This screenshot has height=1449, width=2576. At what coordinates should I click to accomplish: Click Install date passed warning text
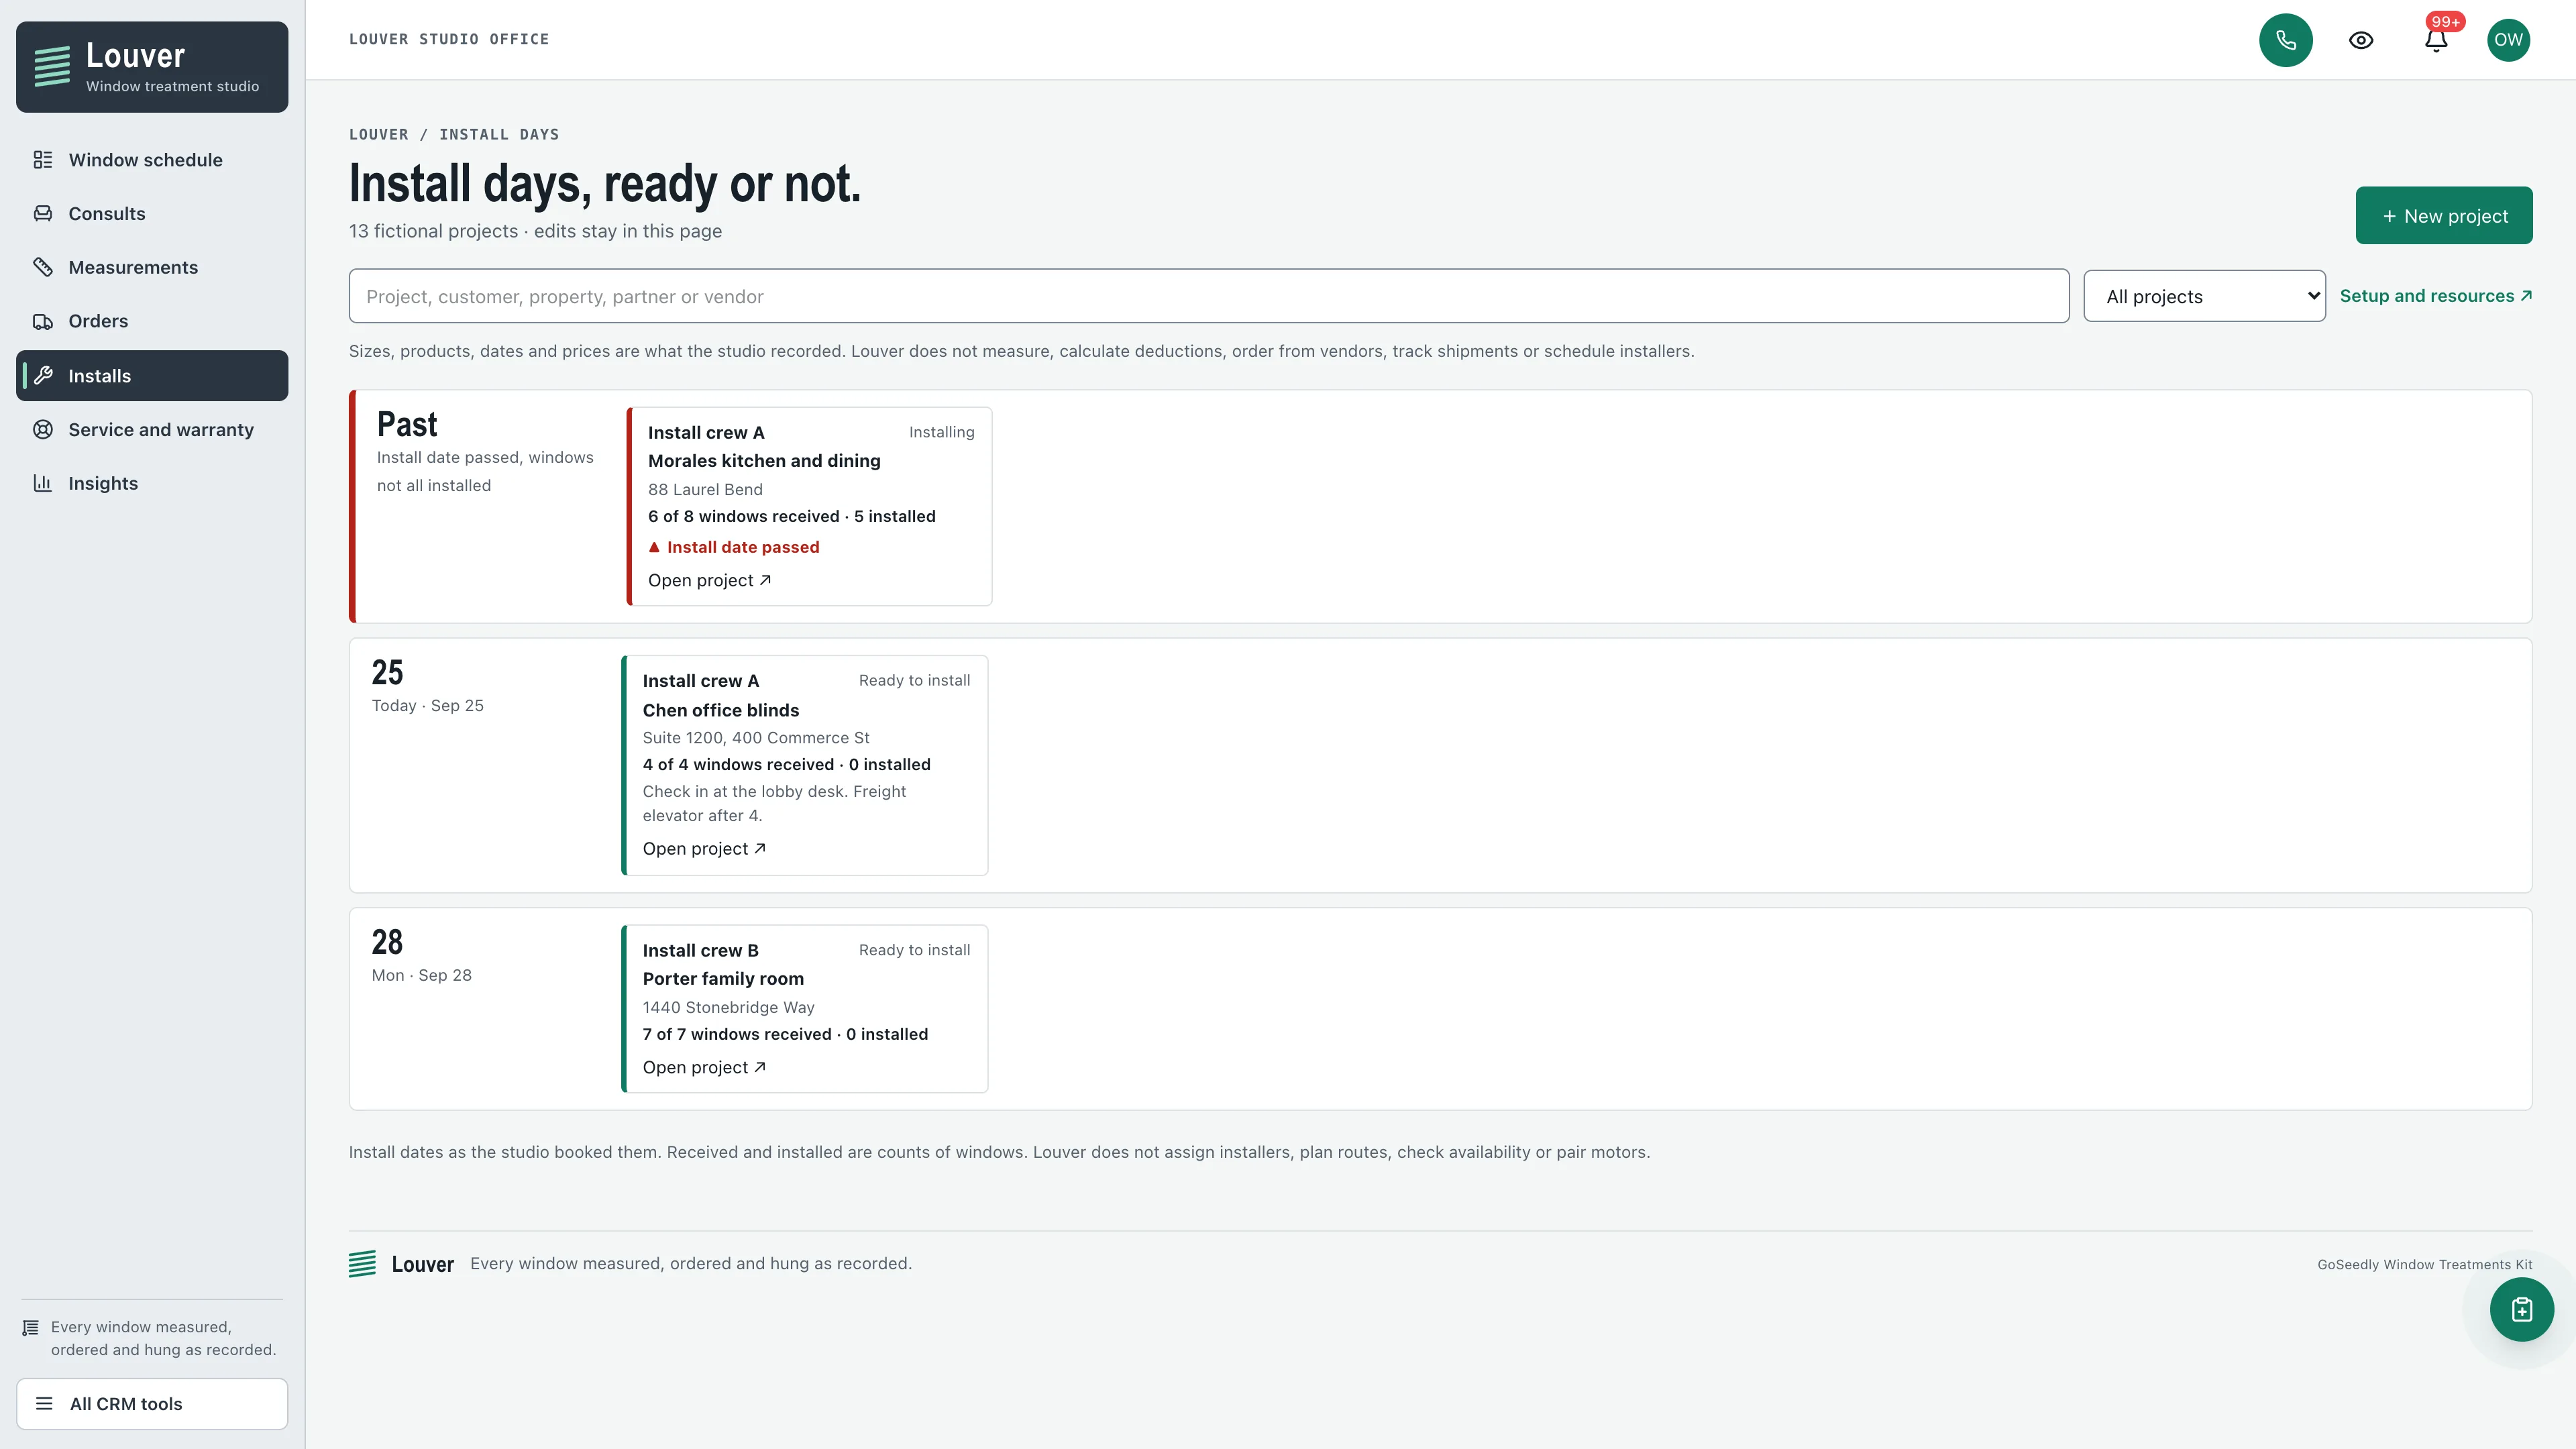pos(743,547)
